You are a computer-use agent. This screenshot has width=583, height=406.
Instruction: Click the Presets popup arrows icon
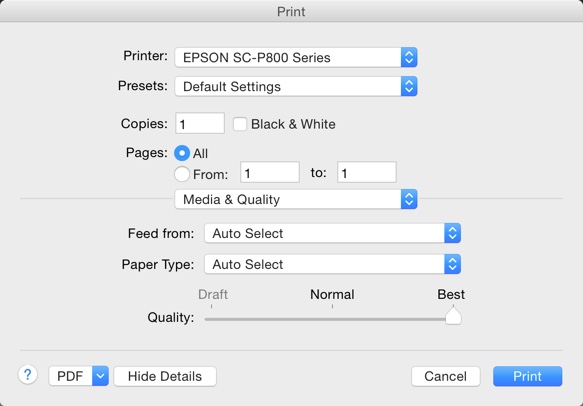coord(409,86)
